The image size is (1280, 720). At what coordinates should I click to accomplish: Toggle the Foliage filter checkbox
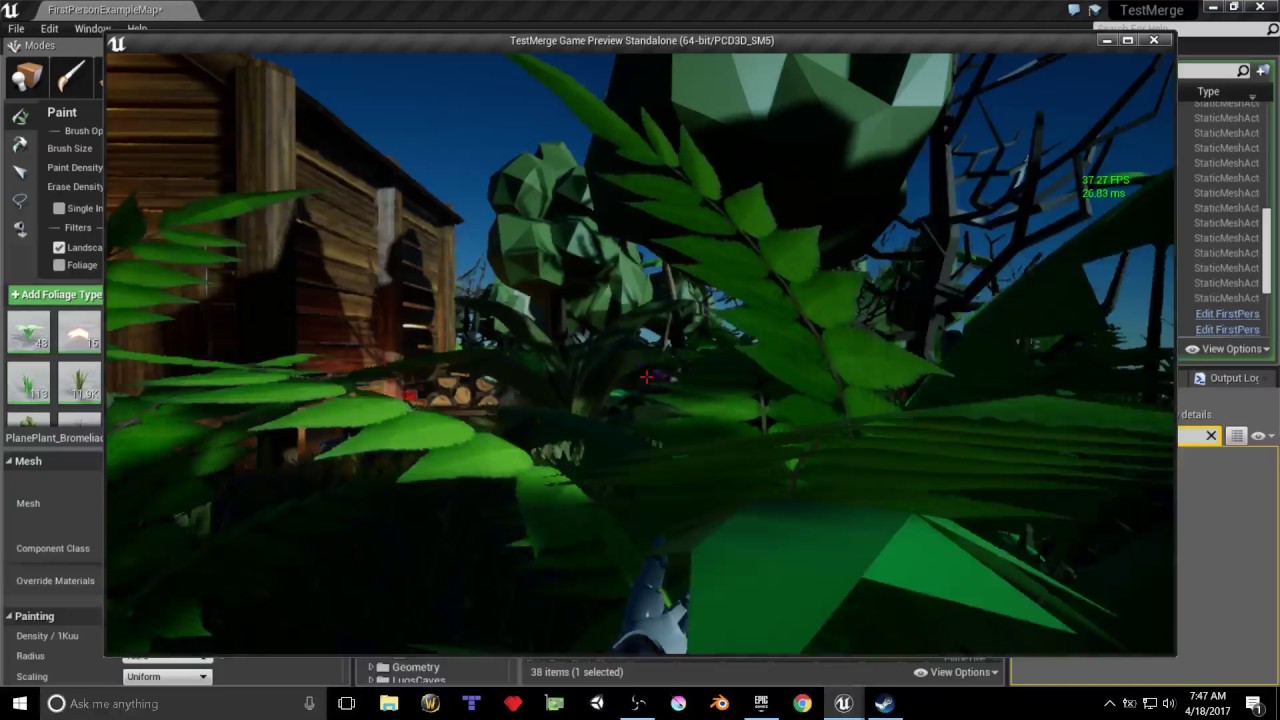click(x=59, y=265)
